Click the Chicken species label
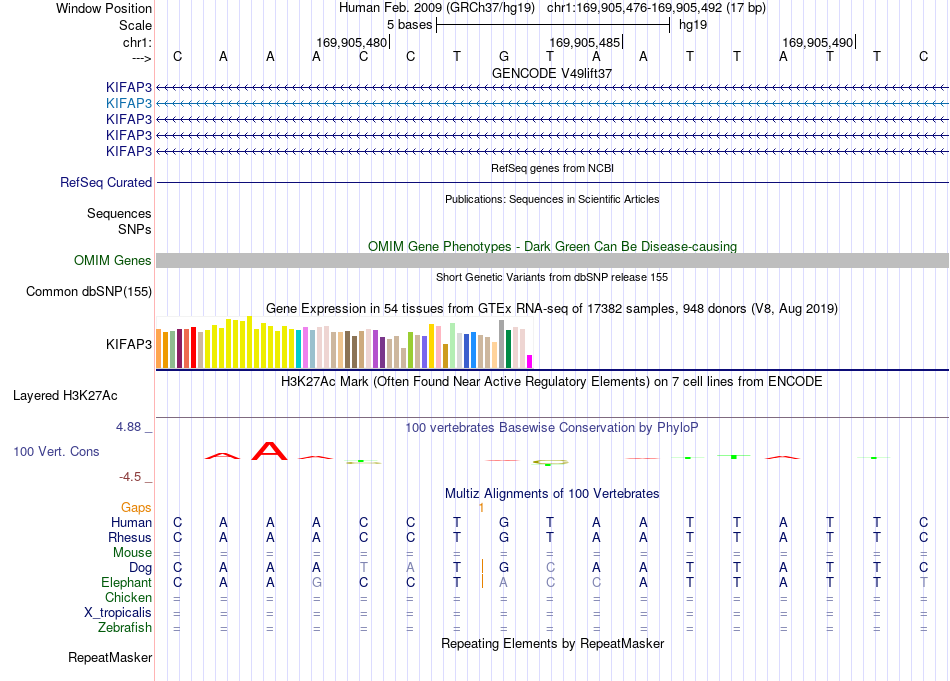Viewport: 950px width, 681px height. tap(128, 597)
